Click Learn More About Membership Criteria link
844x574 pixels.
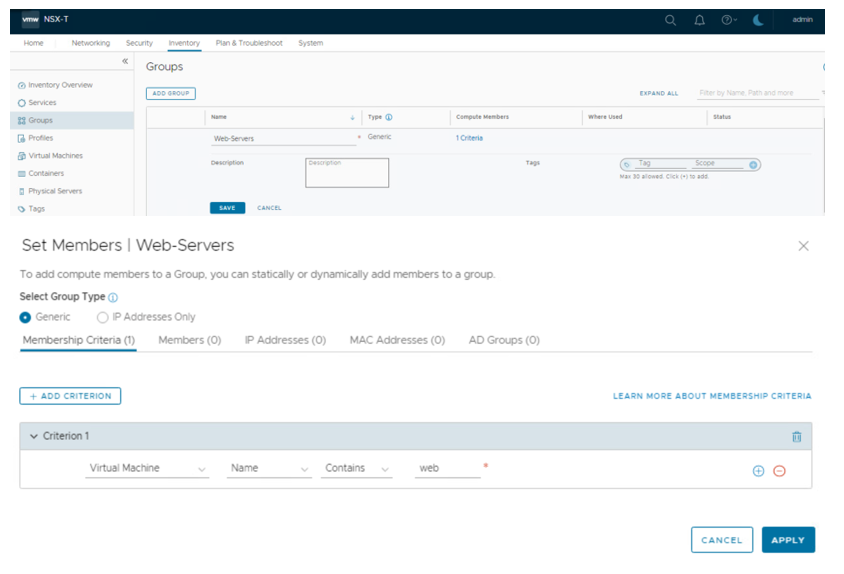711,396
